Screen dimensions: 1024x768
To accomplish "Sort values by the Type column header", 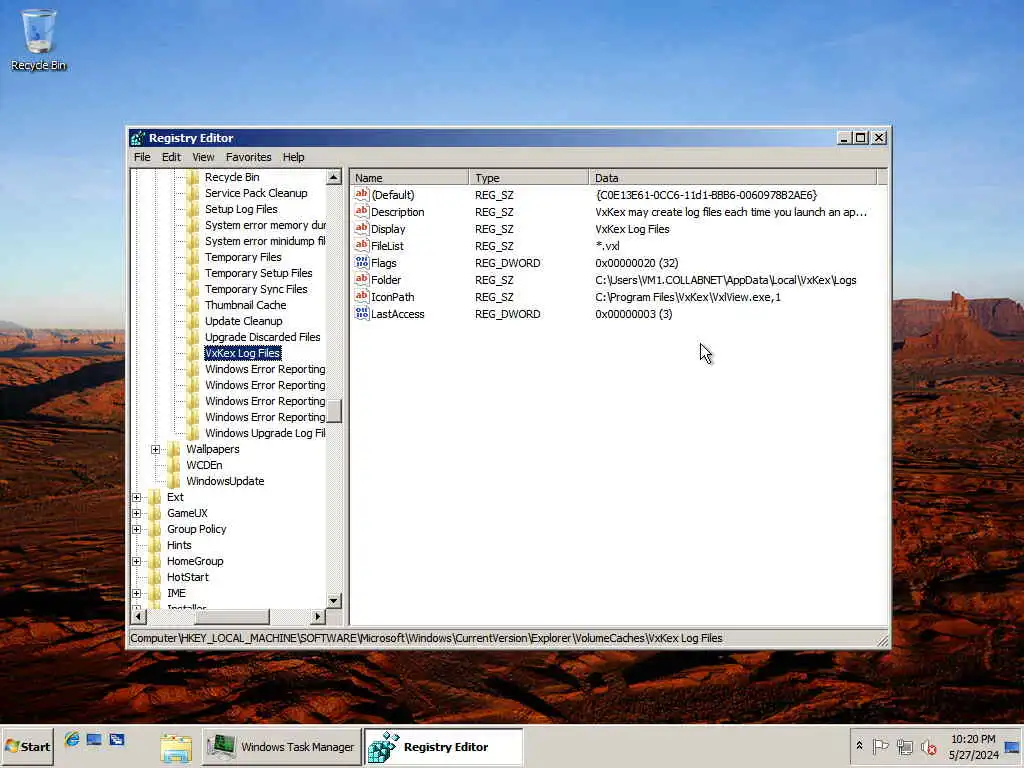I will click(528, 178).
